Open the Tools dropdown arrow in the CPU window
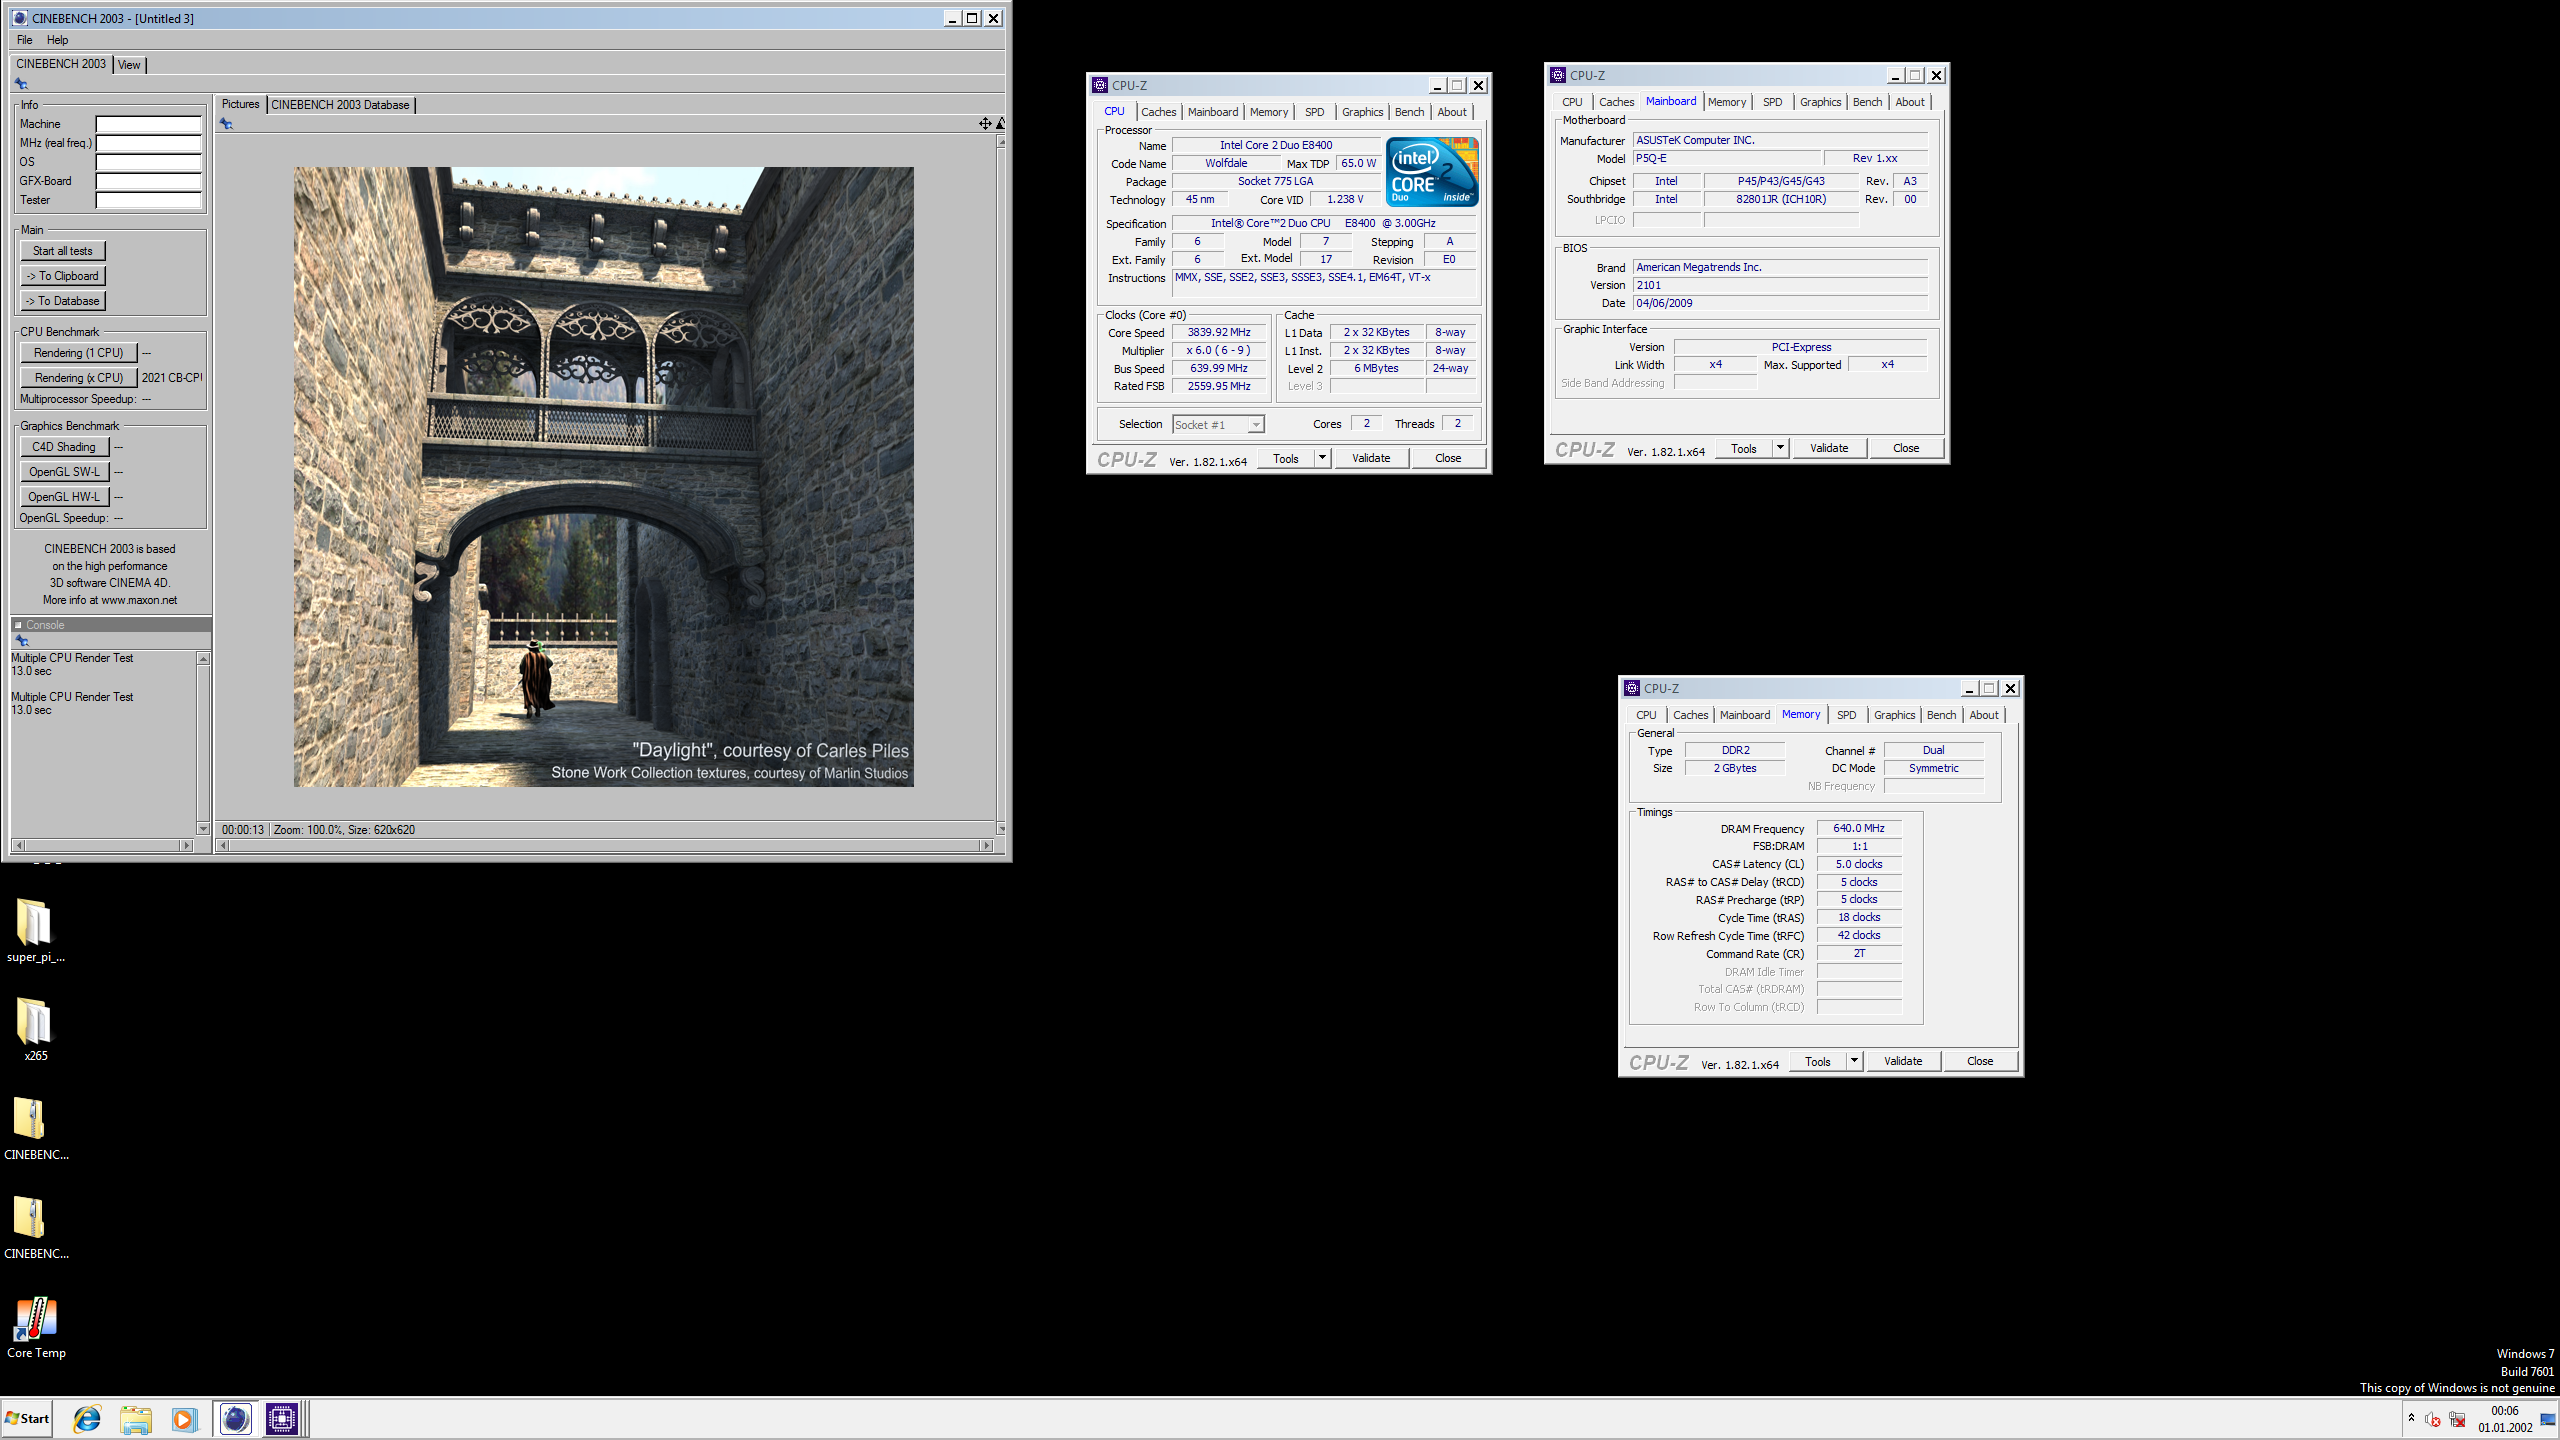The height and width of the screenshot is (1440, 2560). 1322,458
